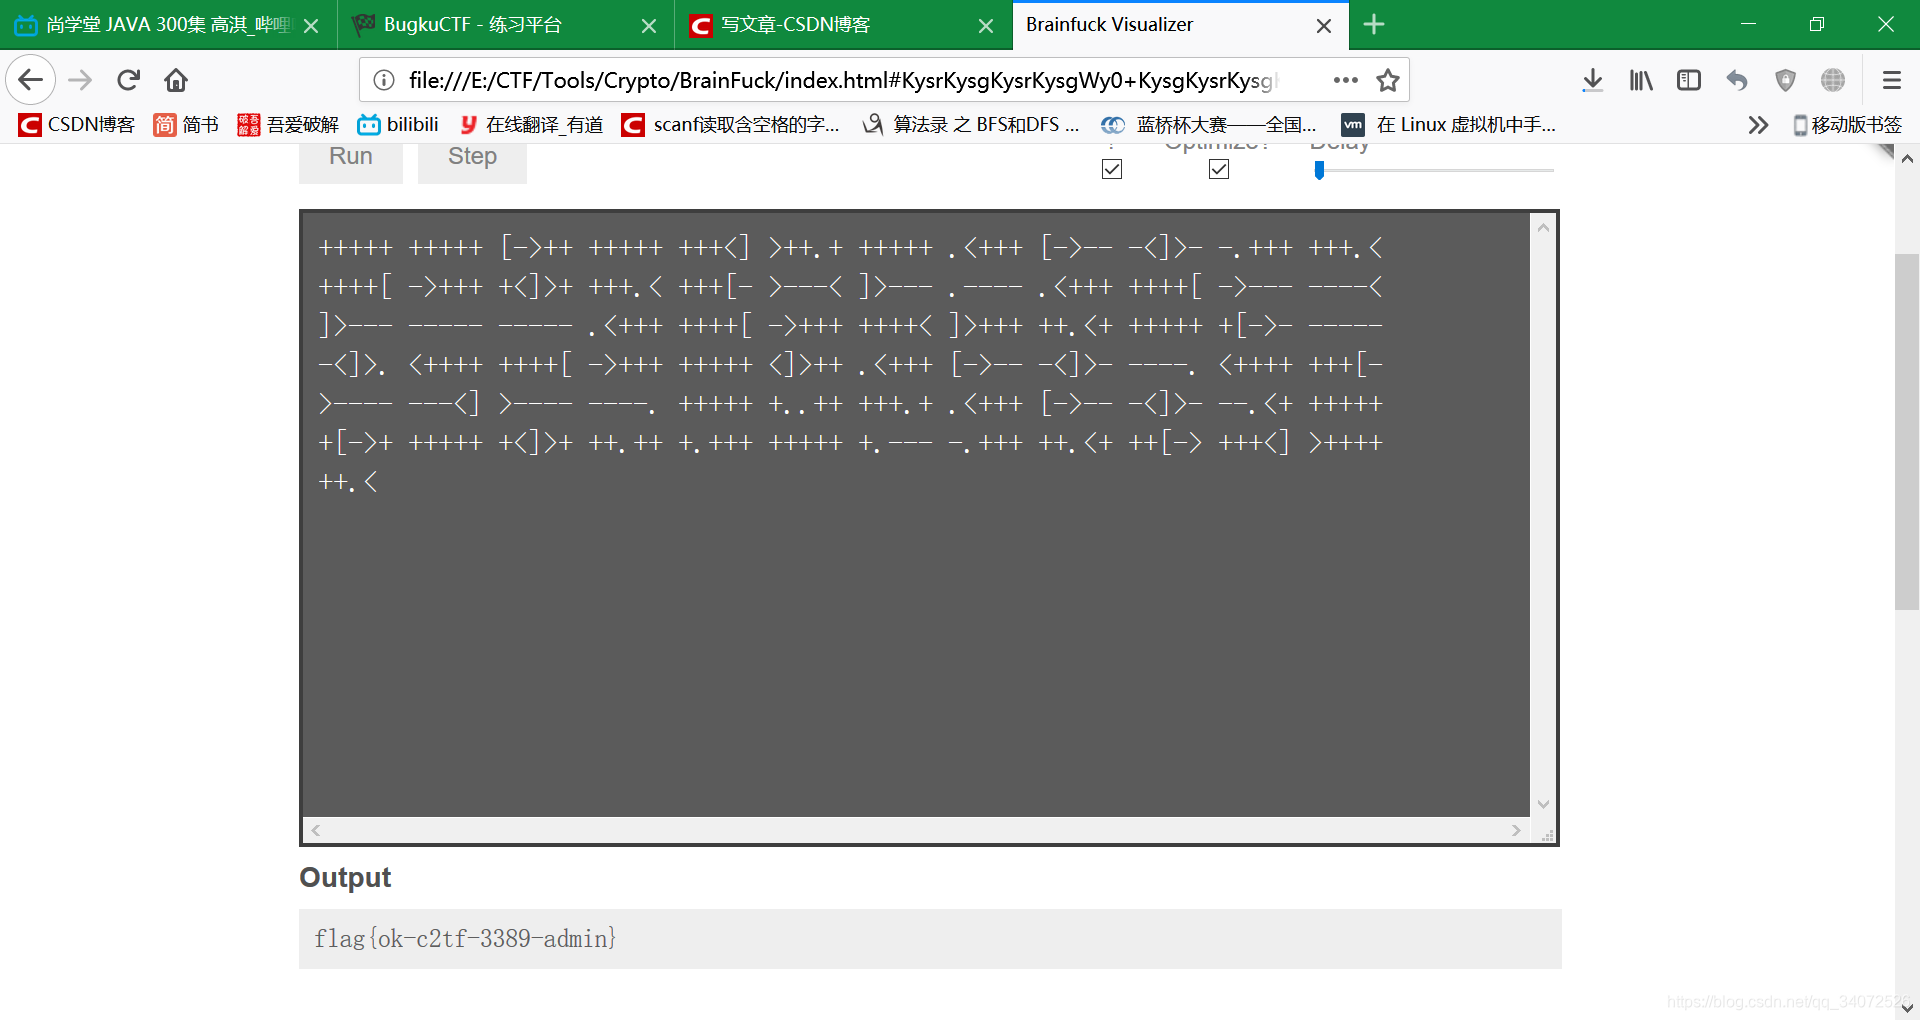This screenshot has height=1020, width=1920.
Task: Close the Brainfuck Visualizer tab
Action: tap(1324, 26)
